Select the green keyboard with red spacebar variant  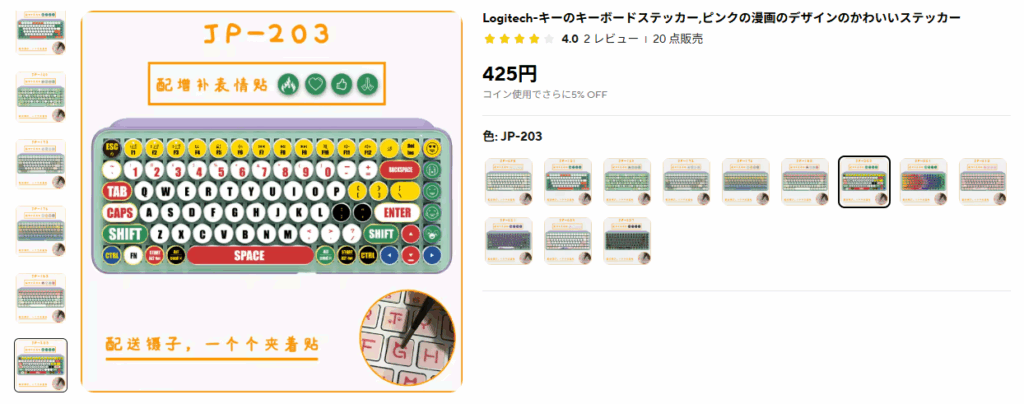coord(568,182)
